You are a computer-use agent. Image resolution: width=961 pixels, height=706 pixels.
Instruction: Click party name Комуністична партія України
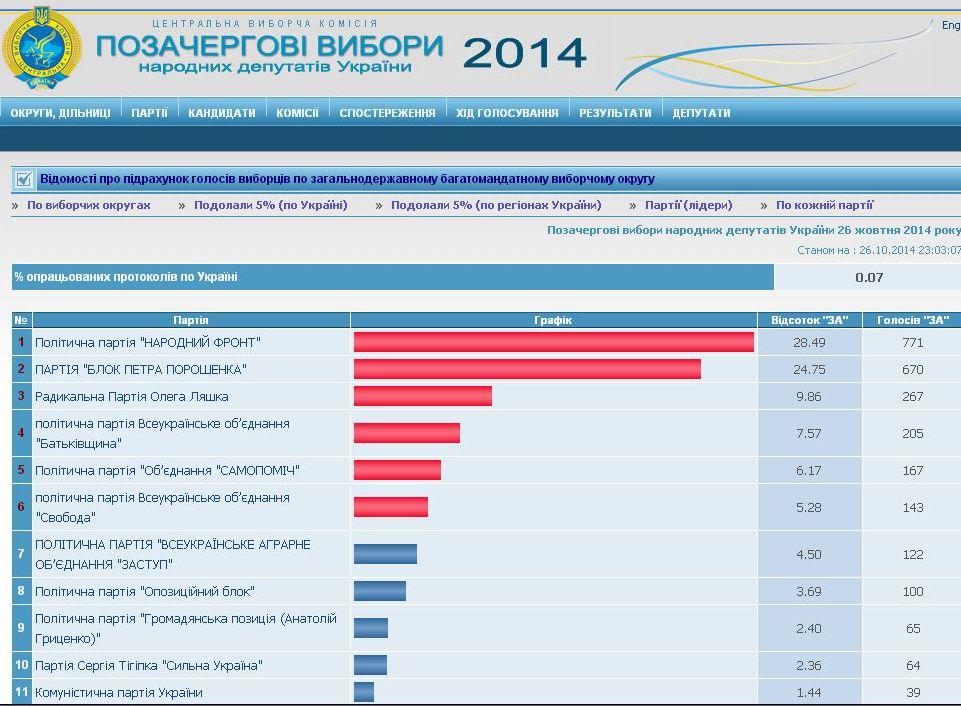click(x=119, y=693)
